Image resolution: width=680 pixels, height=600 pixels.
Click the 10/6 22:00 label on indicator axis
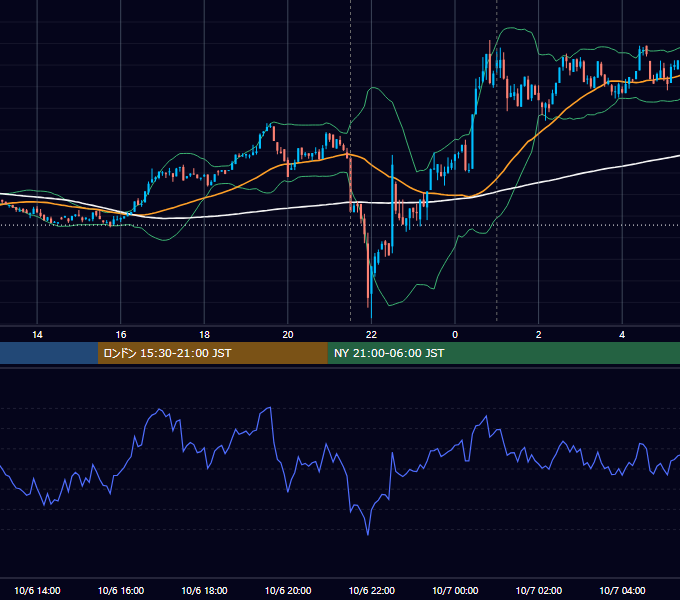(372, 590)
